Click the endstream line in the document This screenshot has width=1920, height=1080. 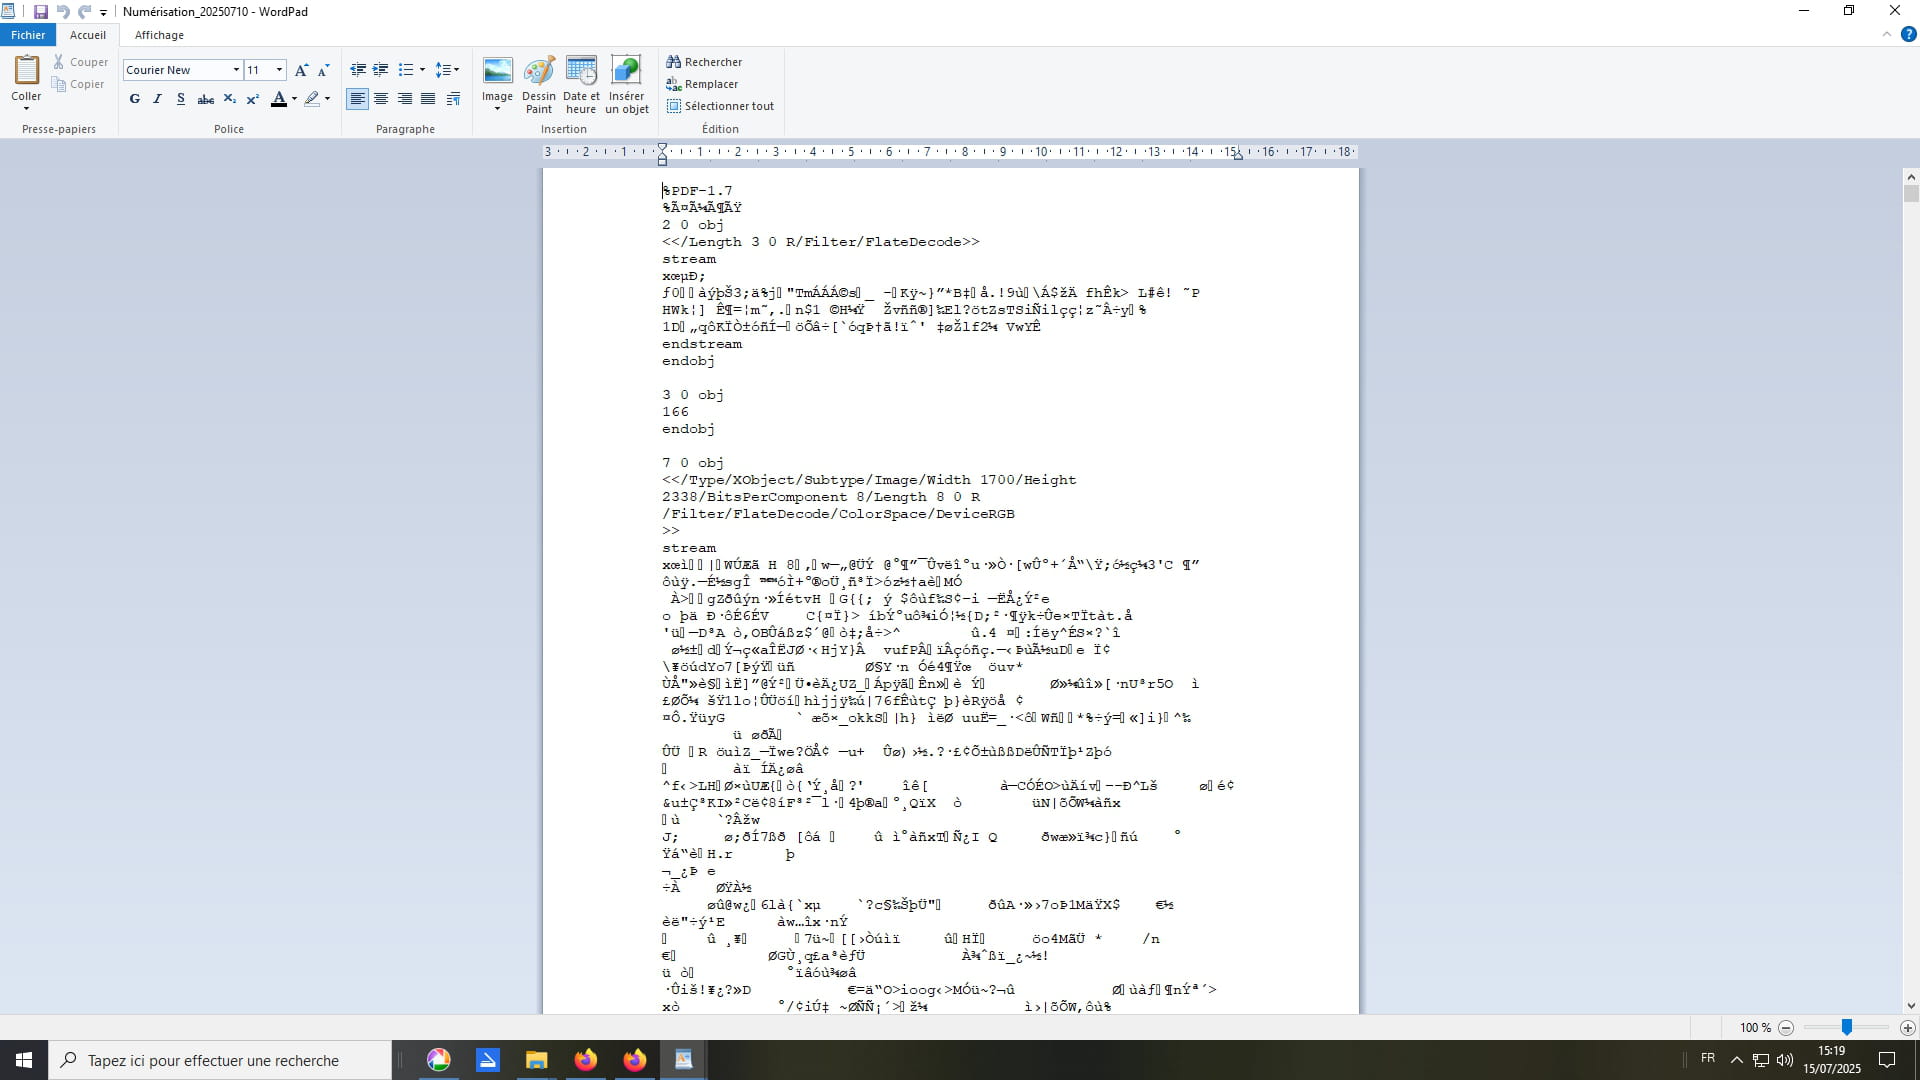click(x=702, y=344)
